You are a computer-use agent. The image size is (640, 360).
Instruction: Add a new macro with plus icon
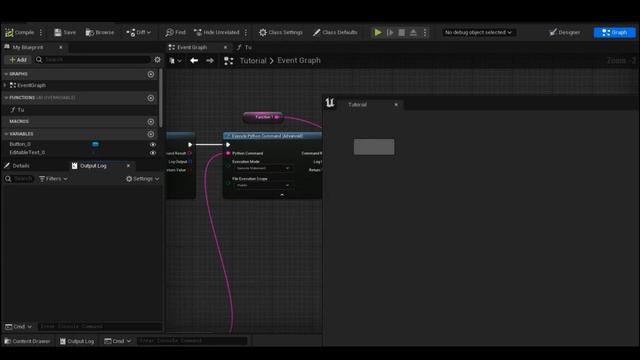[x=151, y=122]
